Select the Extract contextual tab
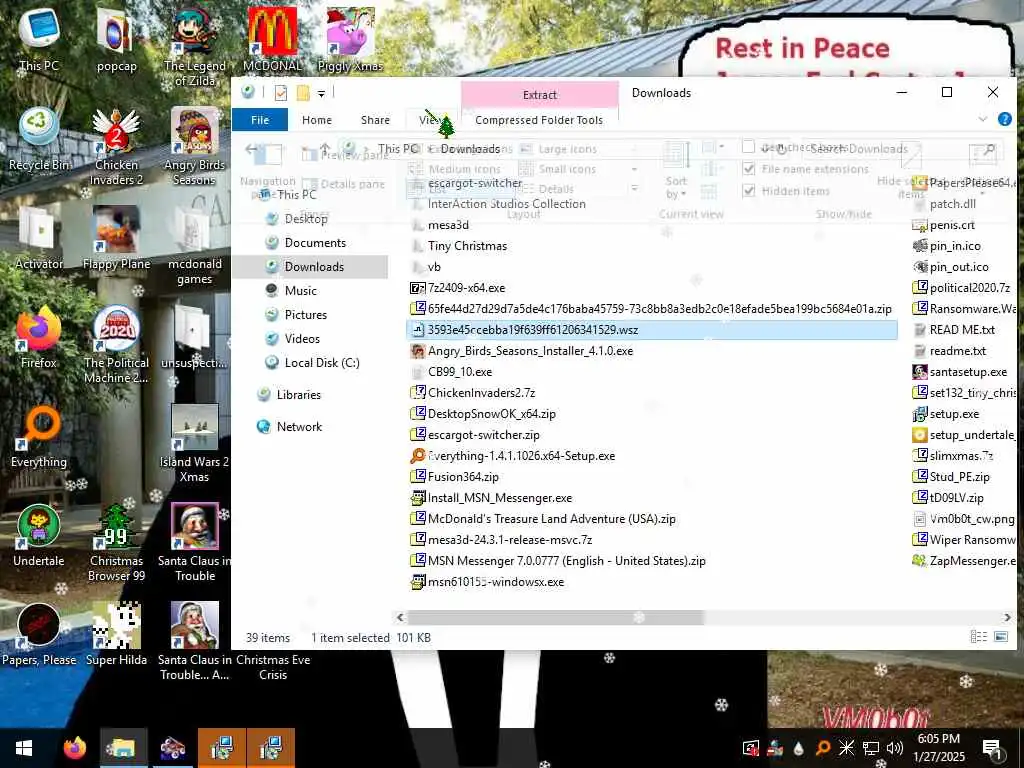Image resolution: width=1024 pixels, height=768 pixels. click(539, 95)
